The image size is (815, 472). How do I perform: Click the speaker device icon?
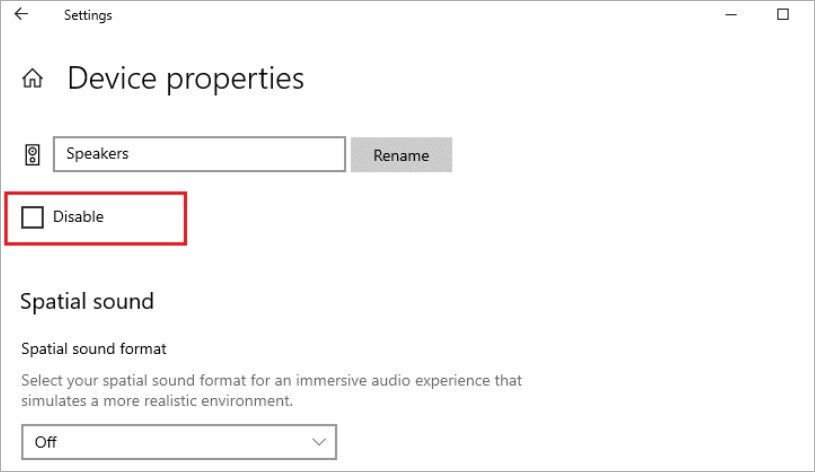coord(33,155)
